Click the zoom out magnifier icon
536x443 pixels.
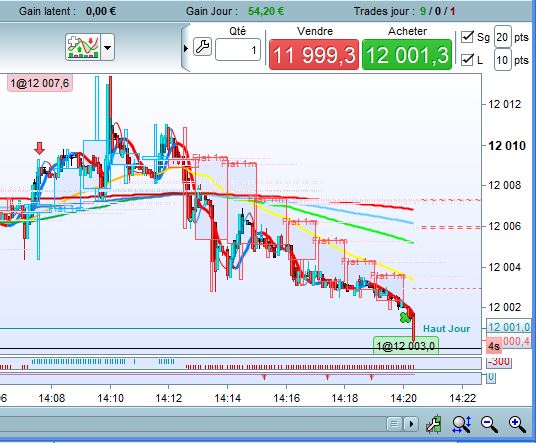pyautogui.click(x=489, y=424)
